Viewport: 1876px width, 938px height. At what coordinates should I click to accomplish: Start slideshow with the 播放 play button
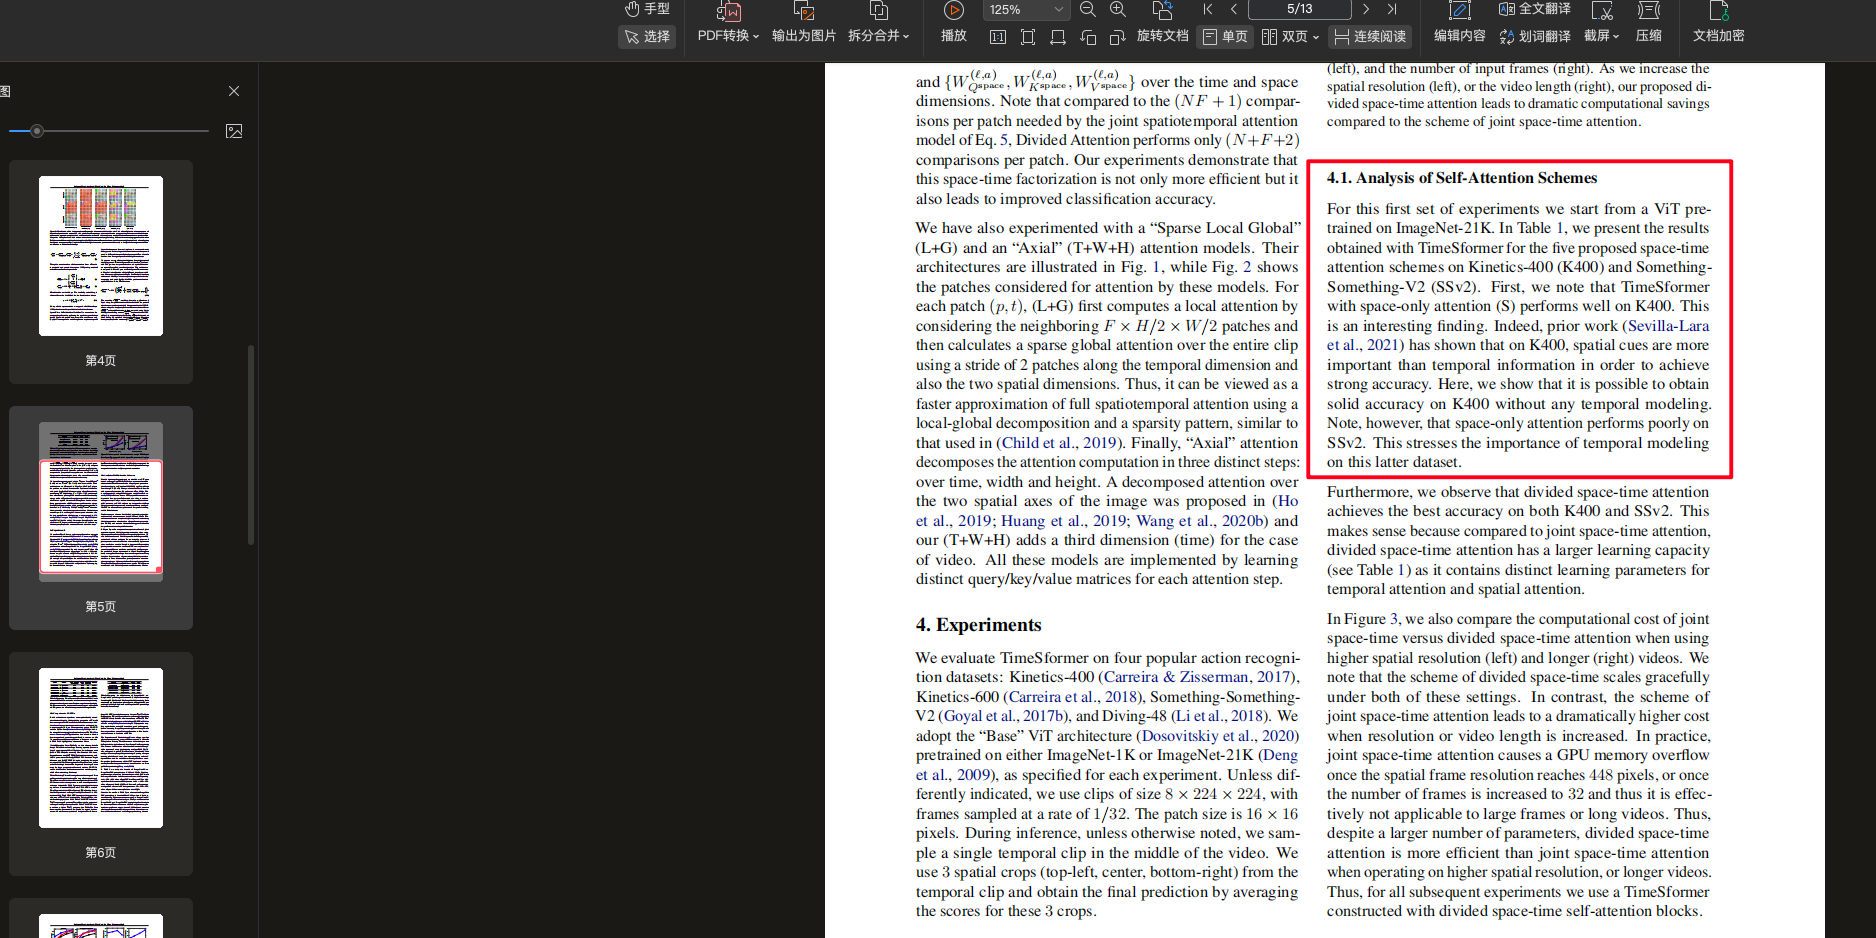tap(954, 12)
